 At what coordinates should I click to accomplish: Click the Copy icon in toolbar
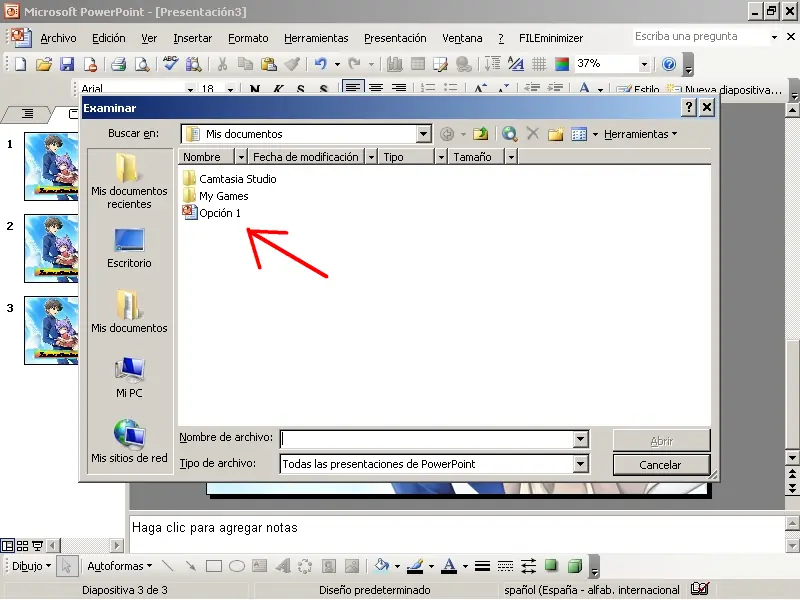[245, 64]
